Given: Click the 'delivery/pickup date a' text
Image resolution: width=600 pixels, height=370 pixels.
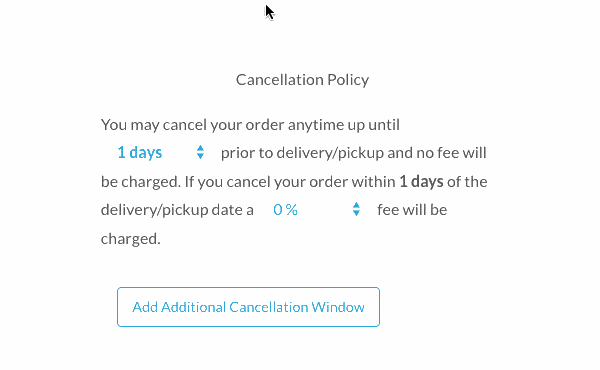Looking at the screenshot, I should [177, 210].
